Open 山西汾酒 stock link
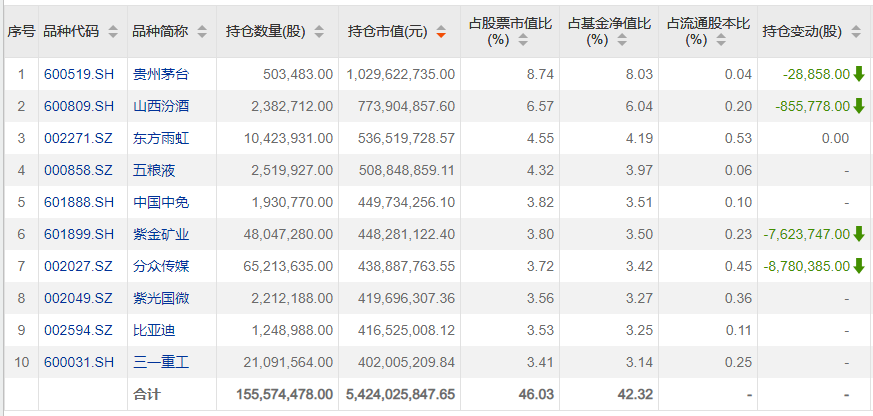This screenshot has height=416, width=873. tap(161, 106)
